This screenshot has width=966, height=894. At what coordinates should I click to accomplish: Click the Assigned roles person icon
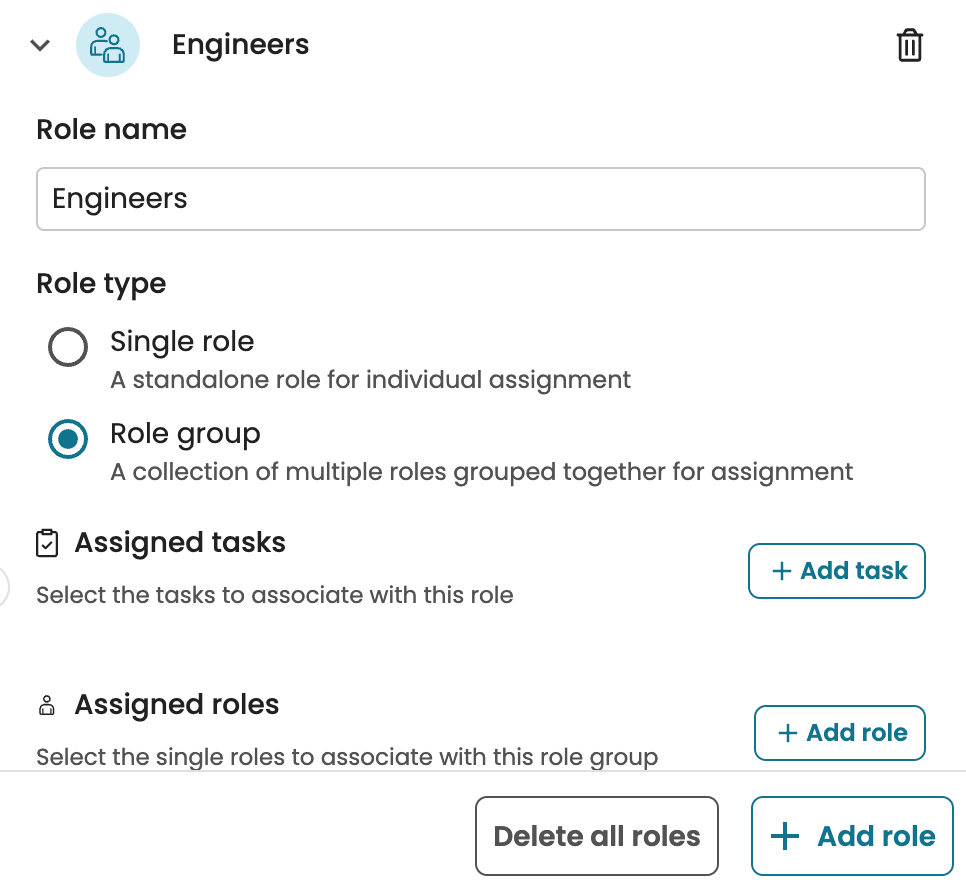(x=47, y=706)
